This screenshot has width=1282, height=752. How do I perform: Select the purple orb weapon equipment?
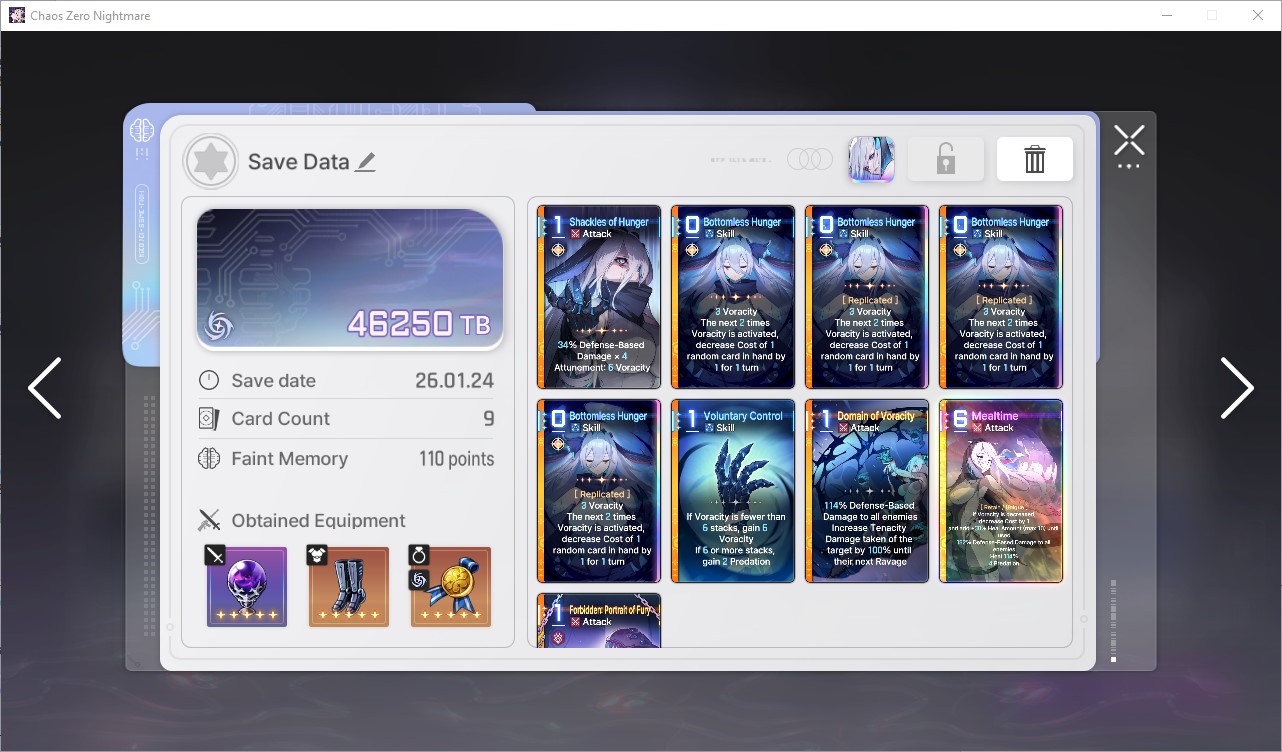tap(247, 587)
